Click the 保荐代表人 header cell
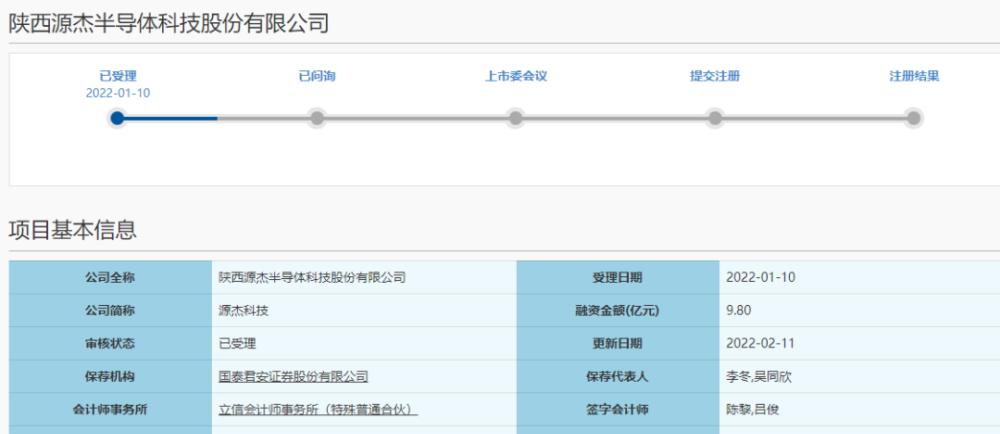 click(617, 377)
